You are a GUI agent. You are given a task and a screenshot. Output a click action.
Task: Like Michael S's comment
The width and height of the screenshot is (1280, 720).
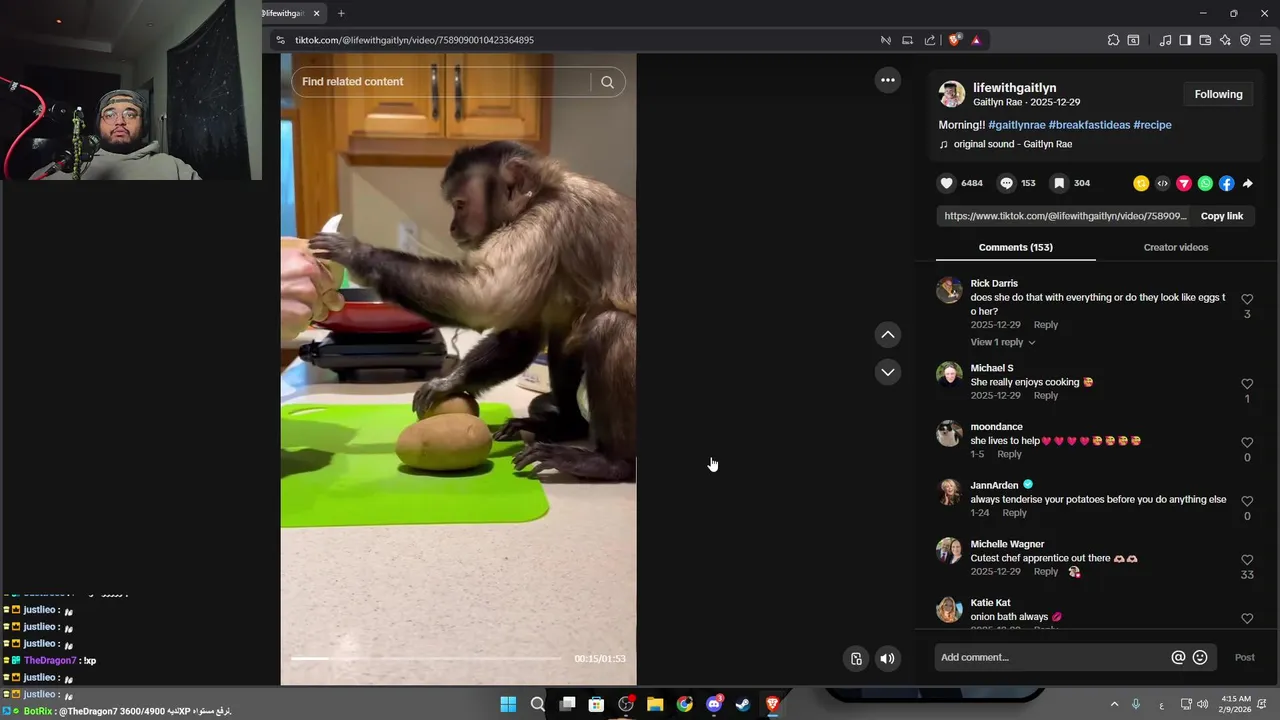point(1247,384)
